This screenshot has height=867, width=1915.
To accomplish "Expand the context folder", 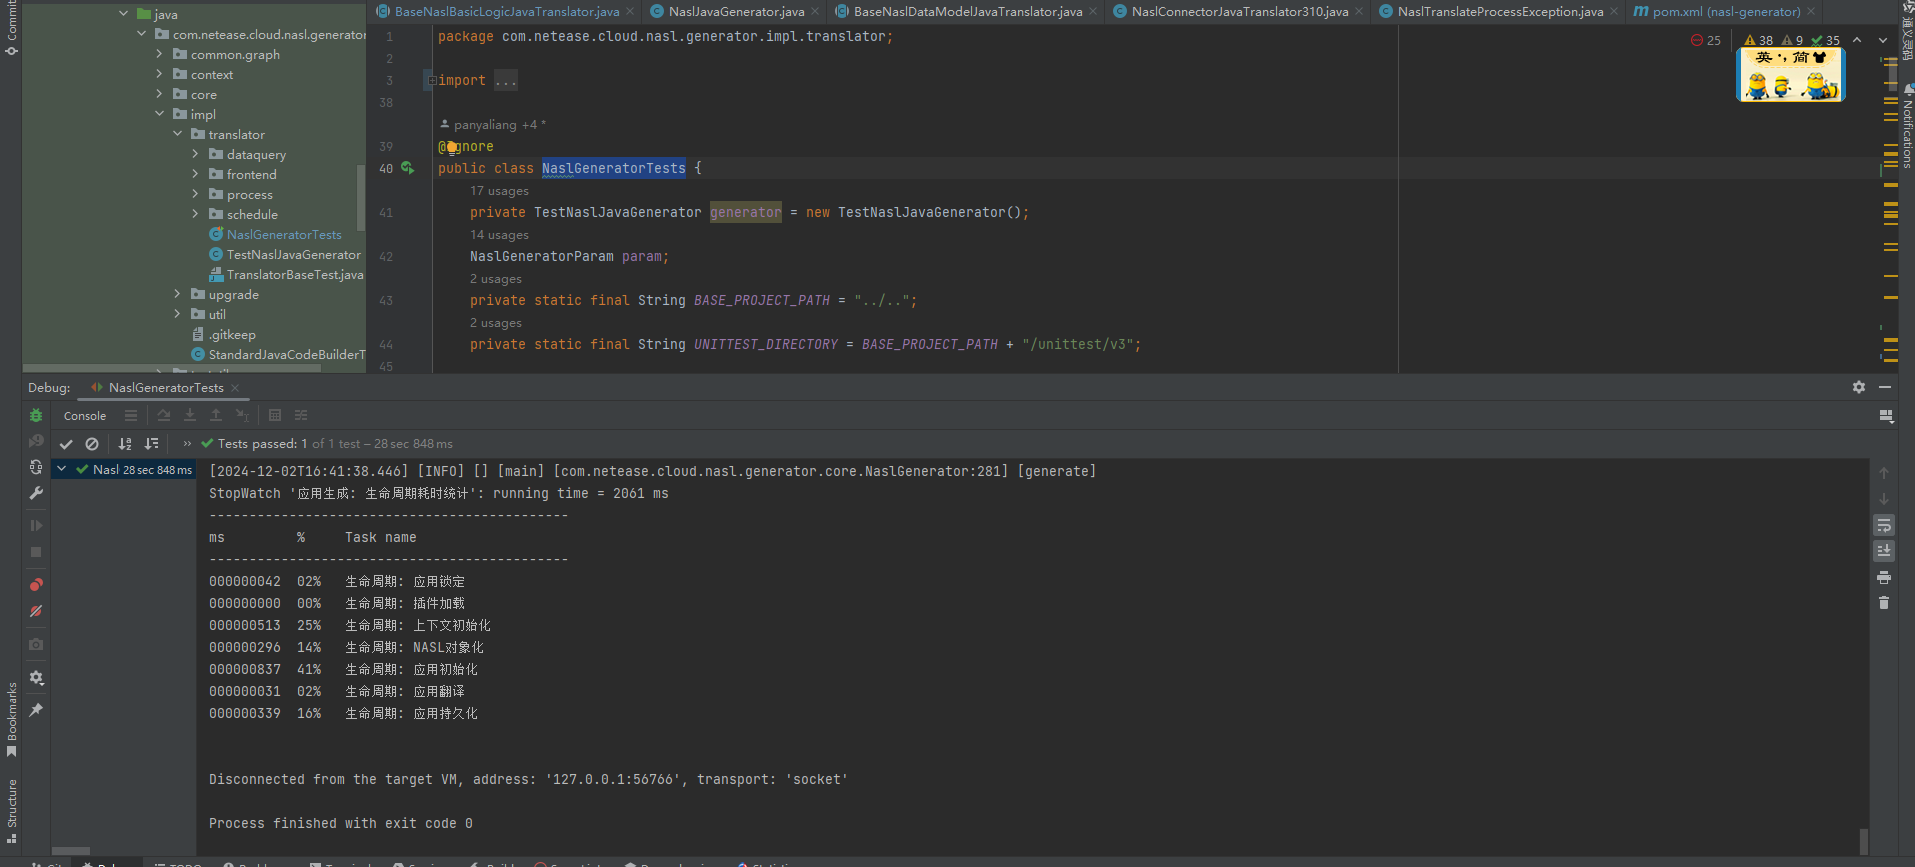I will point(159,74).
